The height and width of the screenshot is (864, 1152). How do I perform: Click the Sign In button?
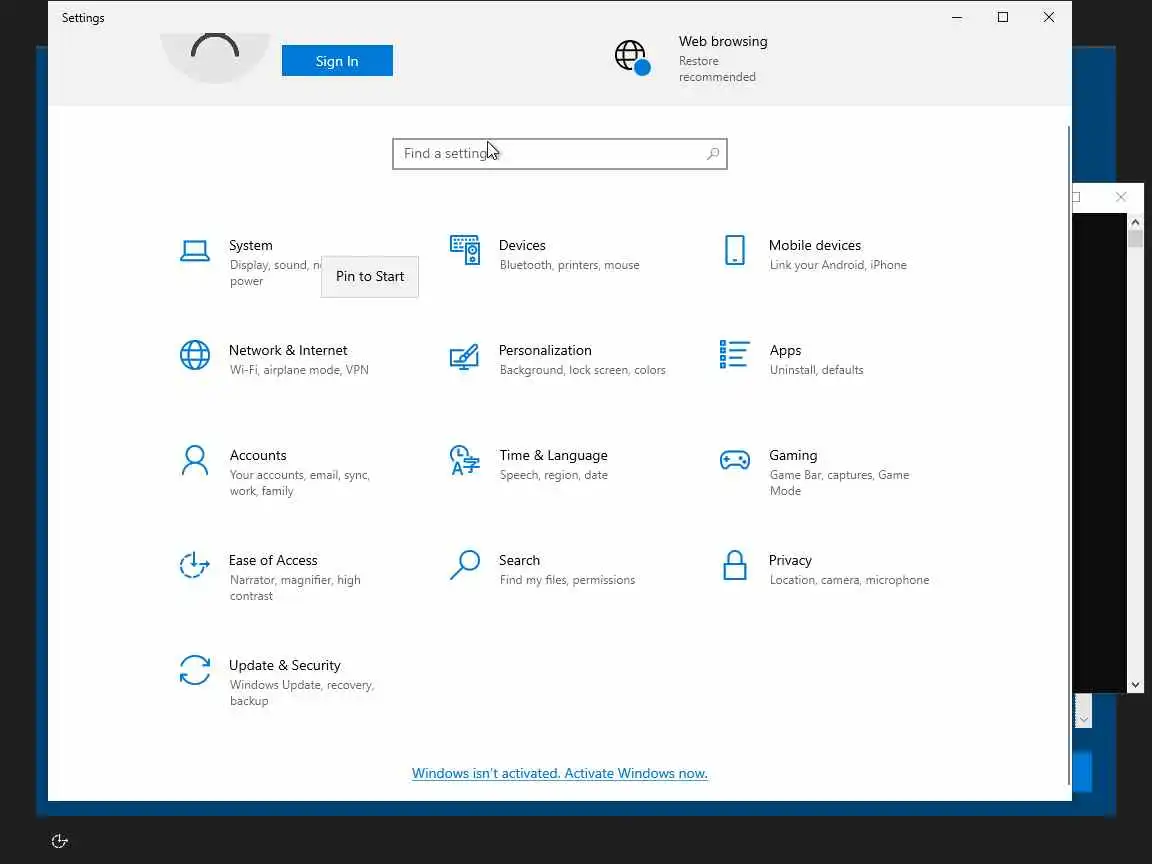[x=337, y=61]
